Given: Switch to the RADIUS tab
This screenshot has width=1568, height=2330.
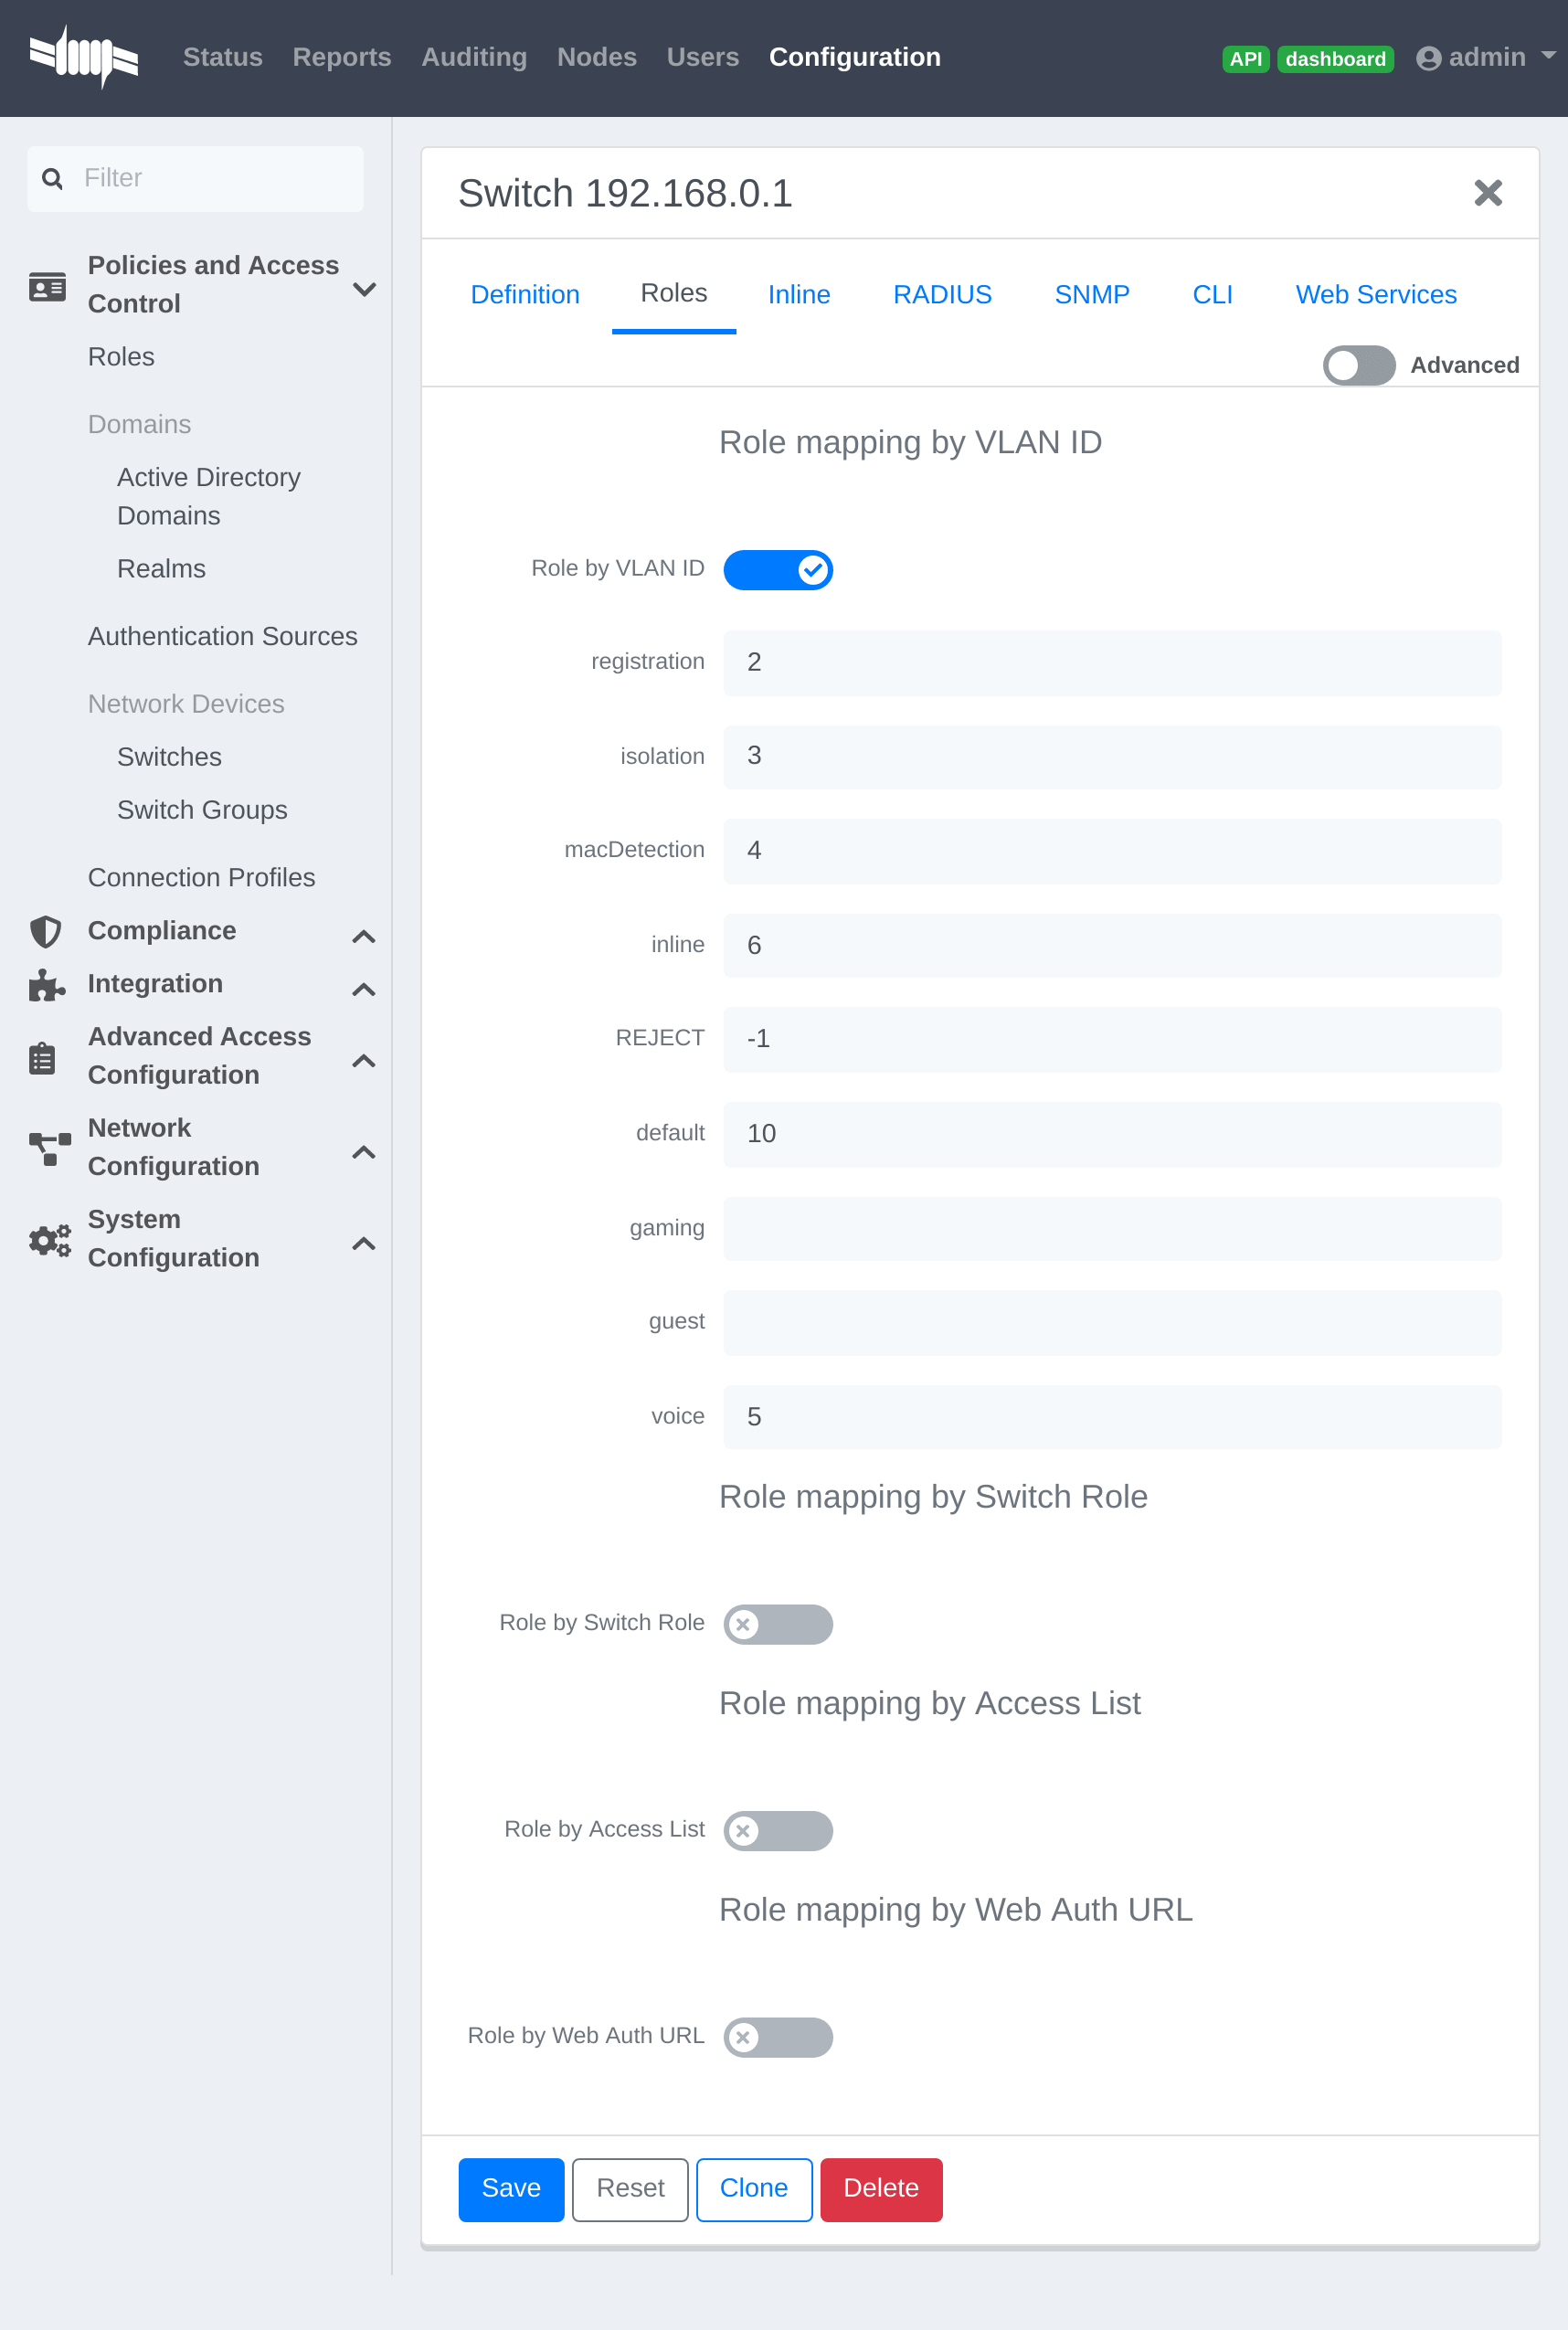Looking at the screenshot, I should point(941,294).
